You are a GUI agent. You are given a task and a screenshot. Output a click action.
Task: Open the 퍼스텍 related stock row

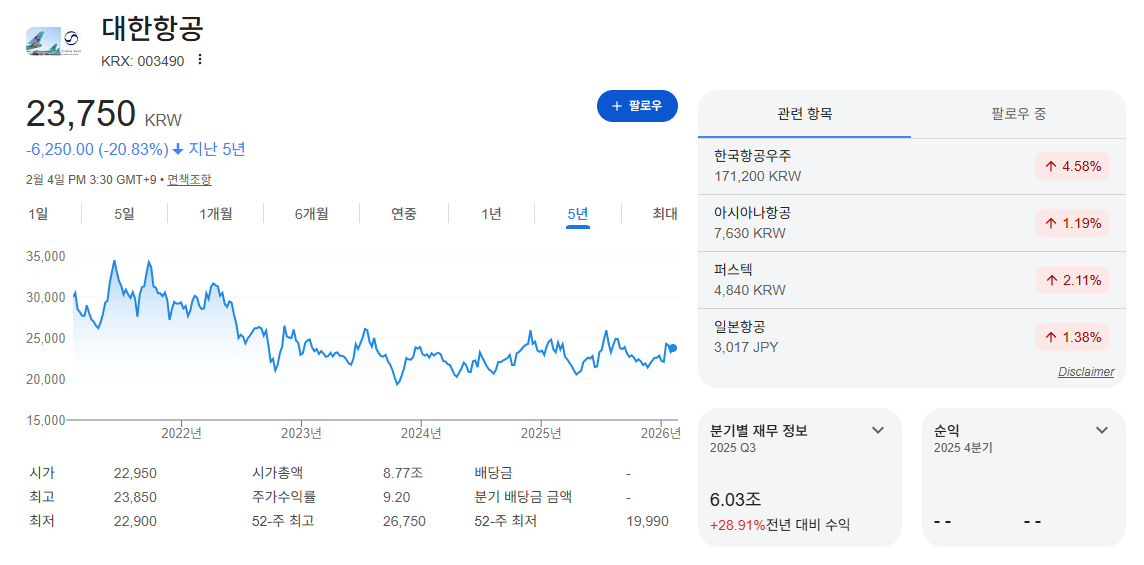[x=912, y=280]
